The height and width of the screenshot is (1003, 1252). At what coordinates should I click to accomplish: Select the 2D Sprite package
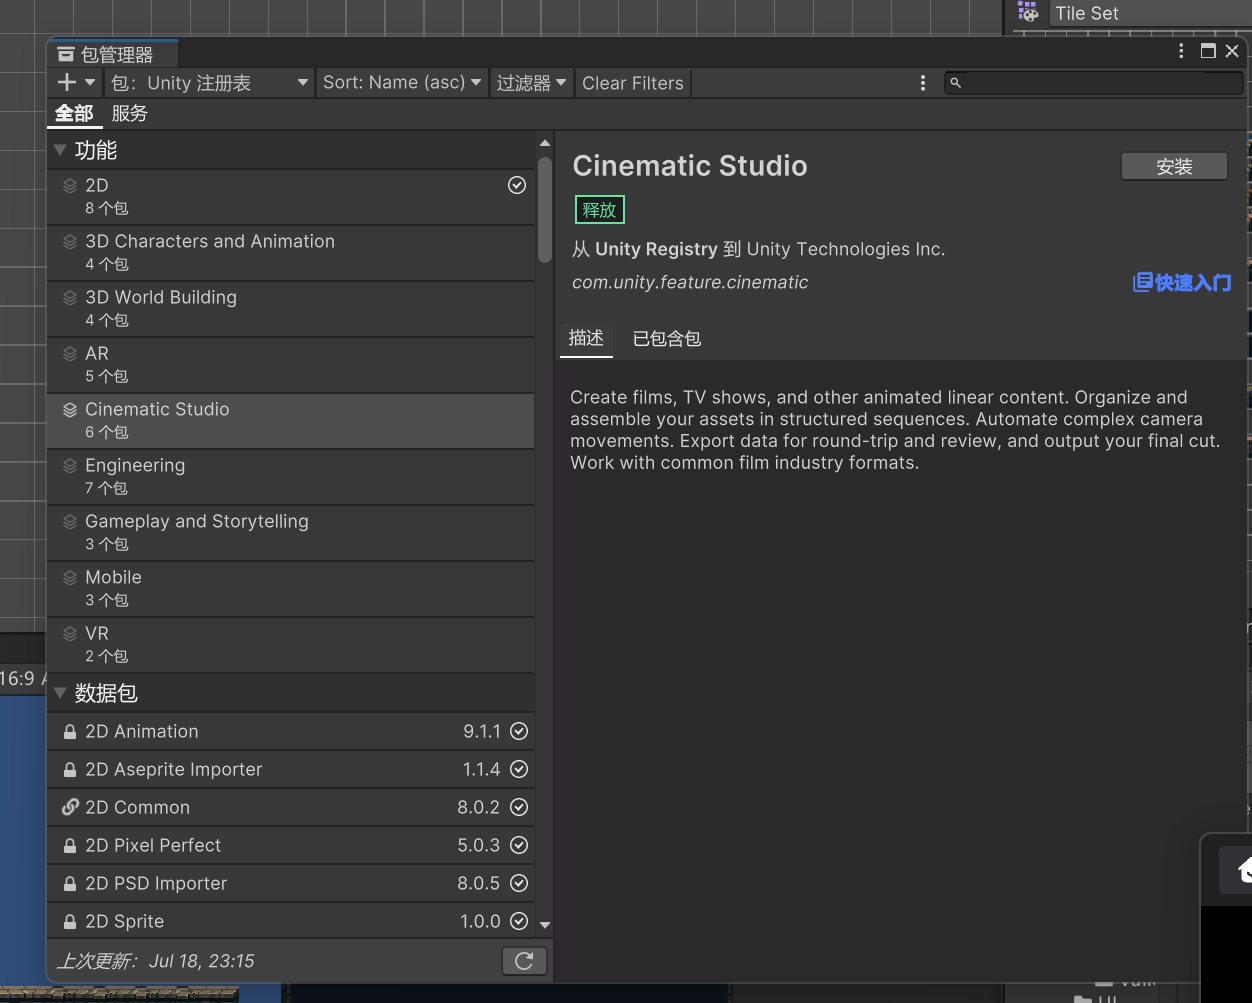pyautogui.click(x=290, y=921)
